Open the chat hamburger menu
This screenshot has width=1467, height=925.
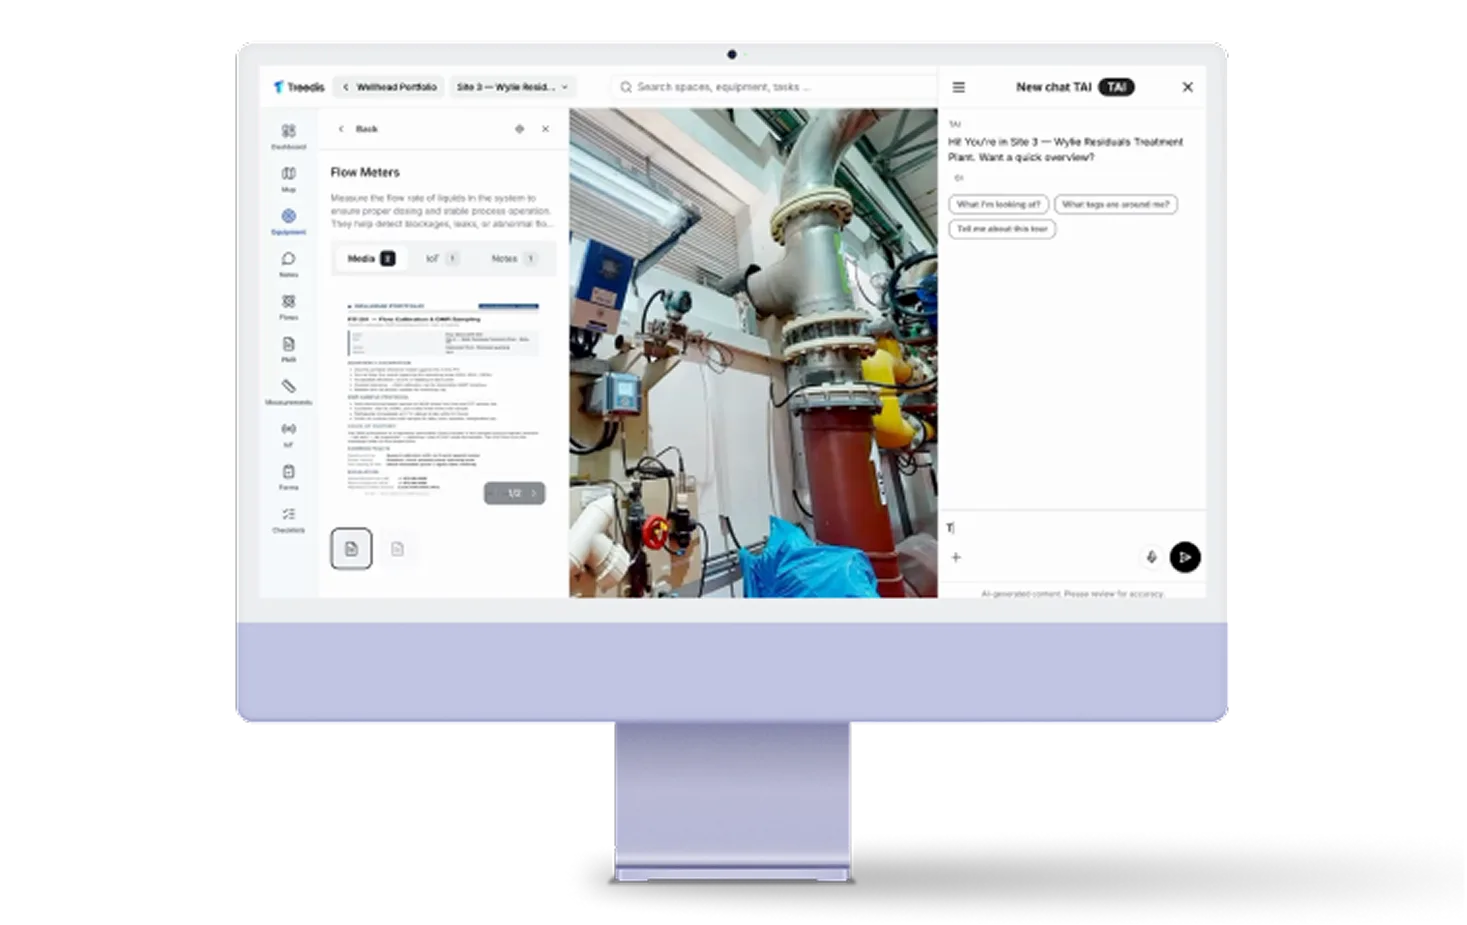click(958, 87)
